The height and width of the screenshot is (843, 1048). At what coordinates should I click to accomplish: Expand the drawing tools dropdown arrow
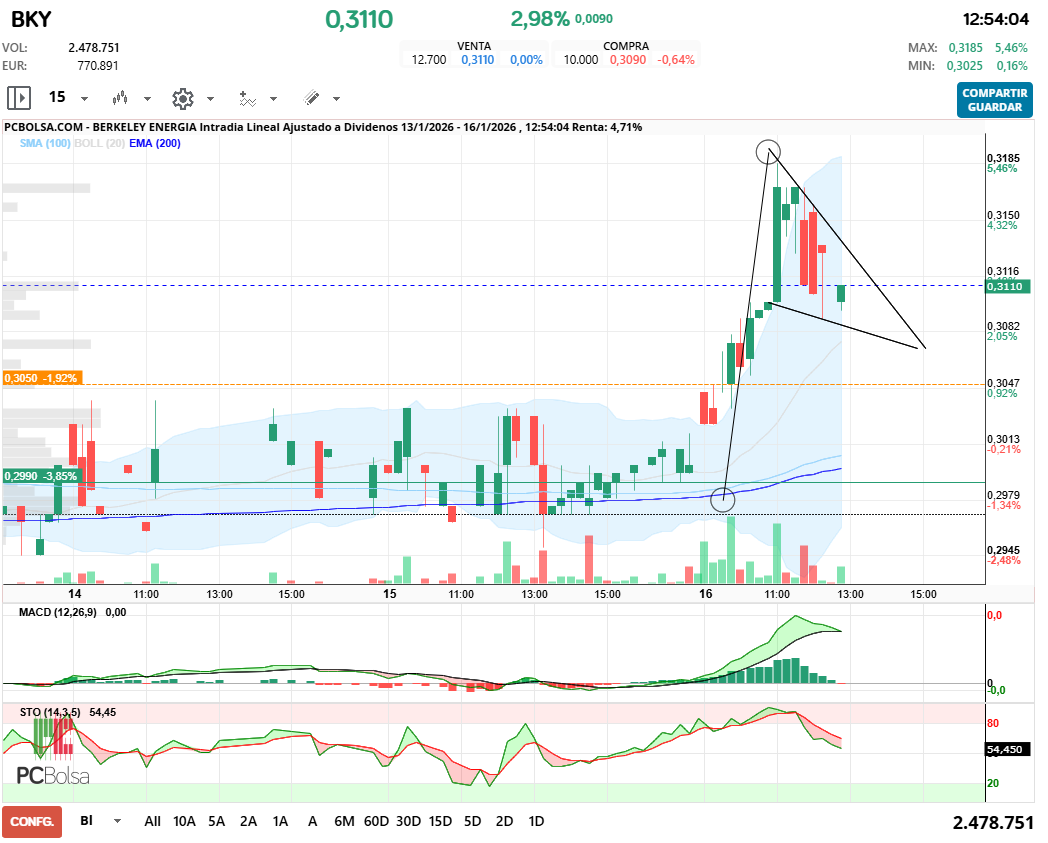[336, 99]
